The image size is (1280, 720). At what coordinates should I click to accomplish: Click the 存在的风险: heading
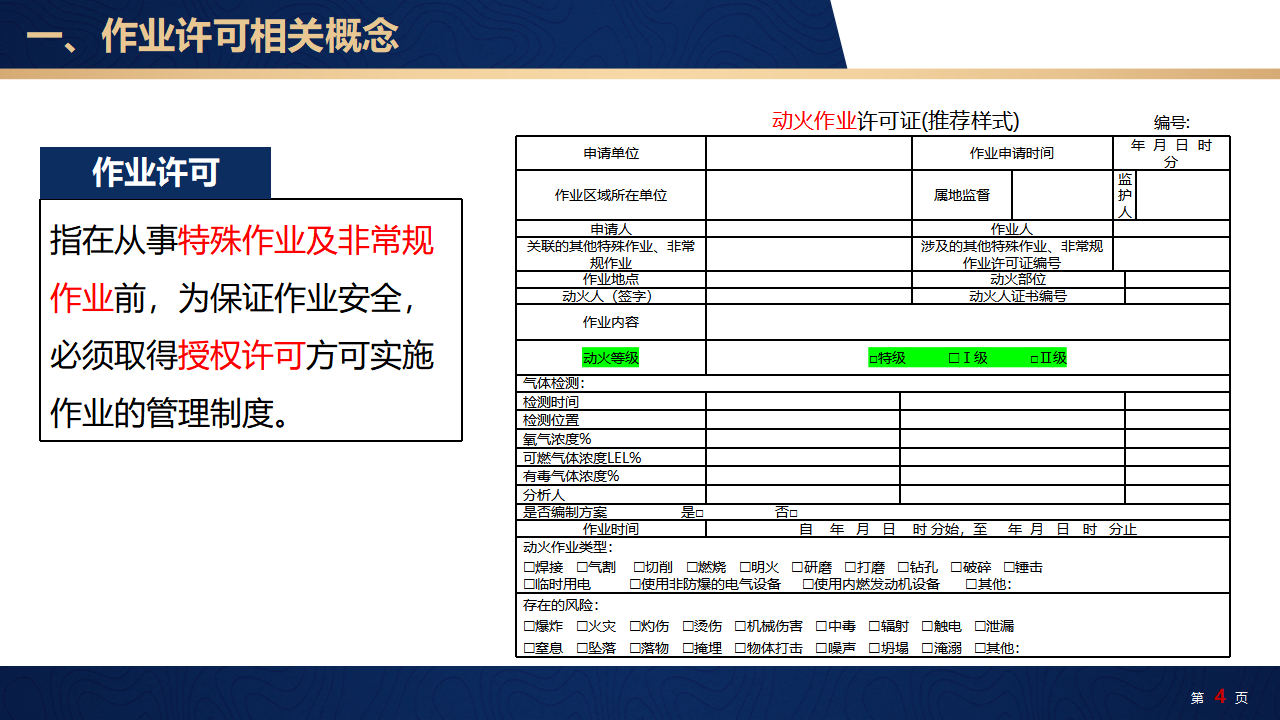point(561,605)
